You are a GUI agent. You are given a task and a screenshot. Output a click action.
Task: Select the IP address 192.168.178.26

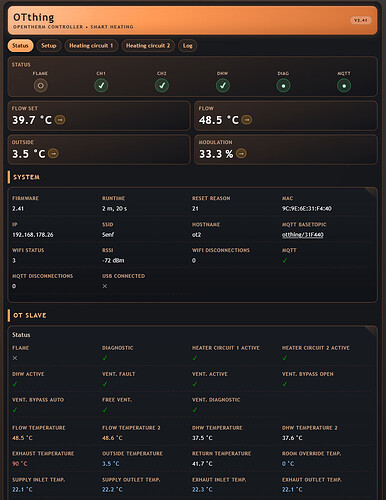tap(33, 235)
